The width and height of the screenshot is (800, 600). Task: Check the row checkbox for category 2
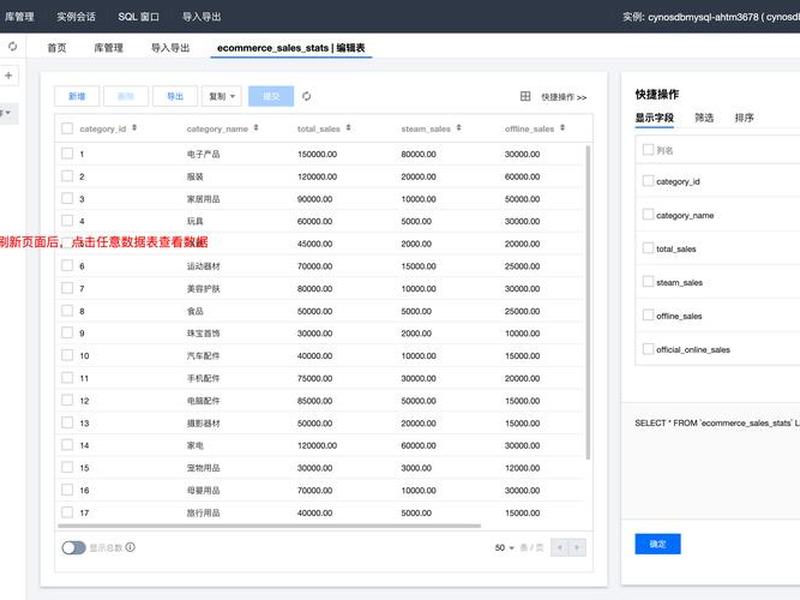point(67,176)
